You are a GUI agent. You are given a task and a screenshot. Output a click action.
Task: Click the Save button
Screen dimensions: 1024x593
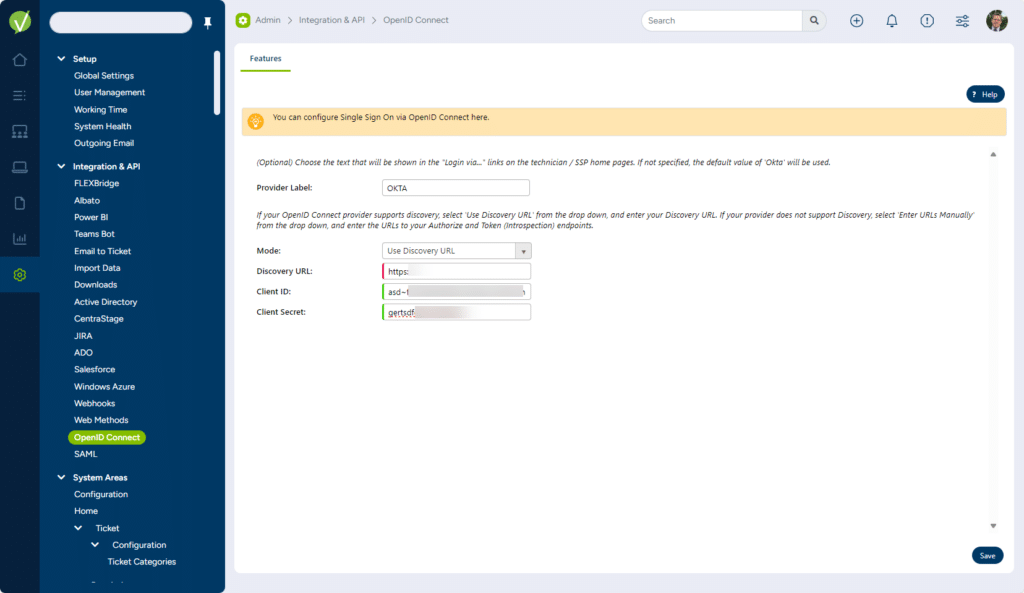(987, 556)
